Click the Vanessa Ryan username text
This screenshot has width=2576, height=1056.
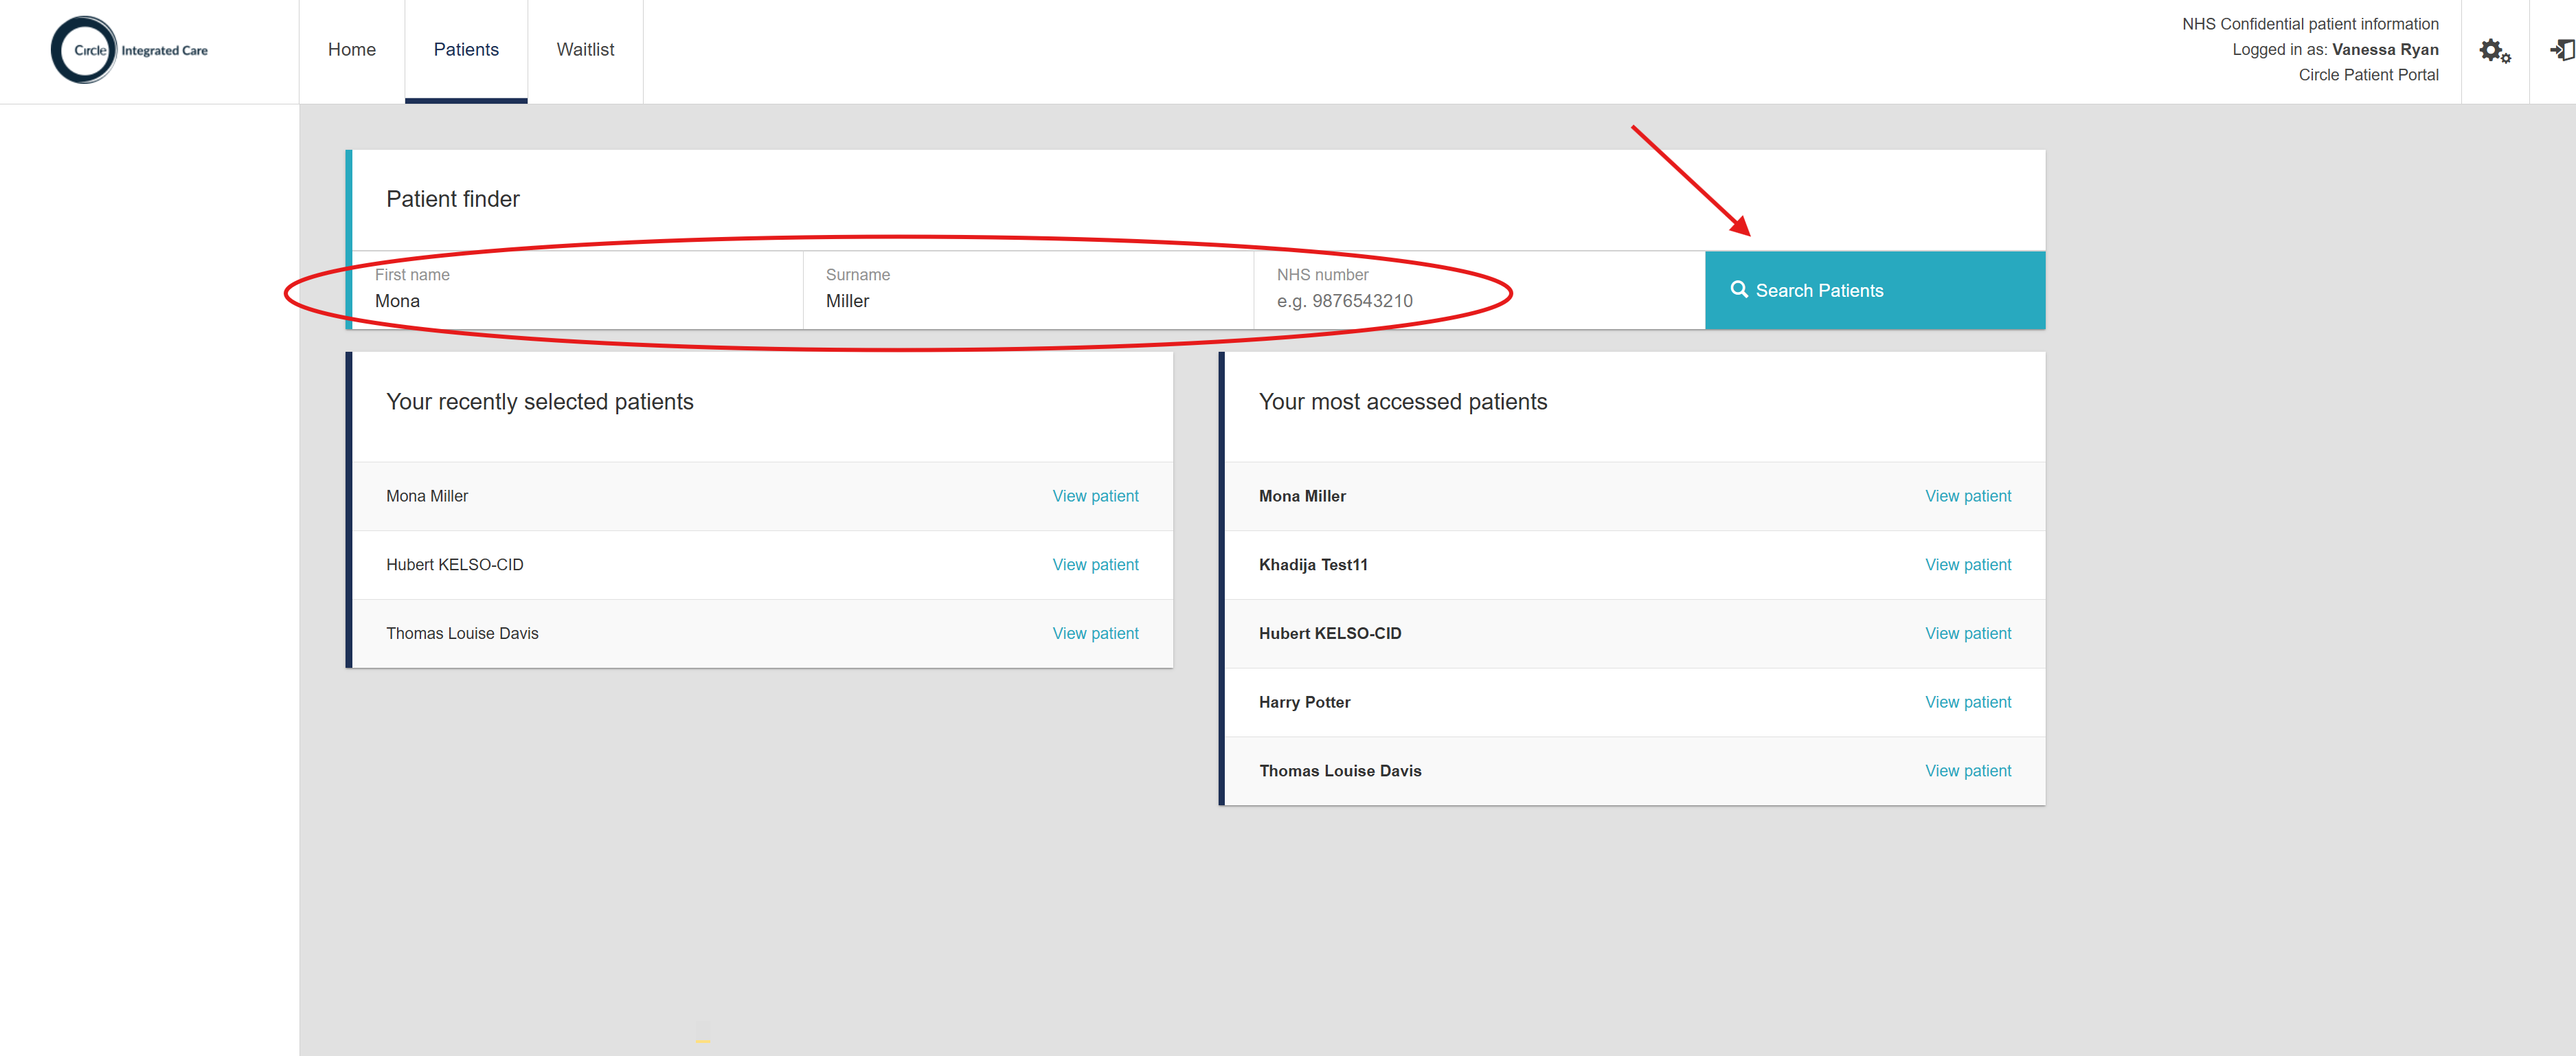(2384, 50)
